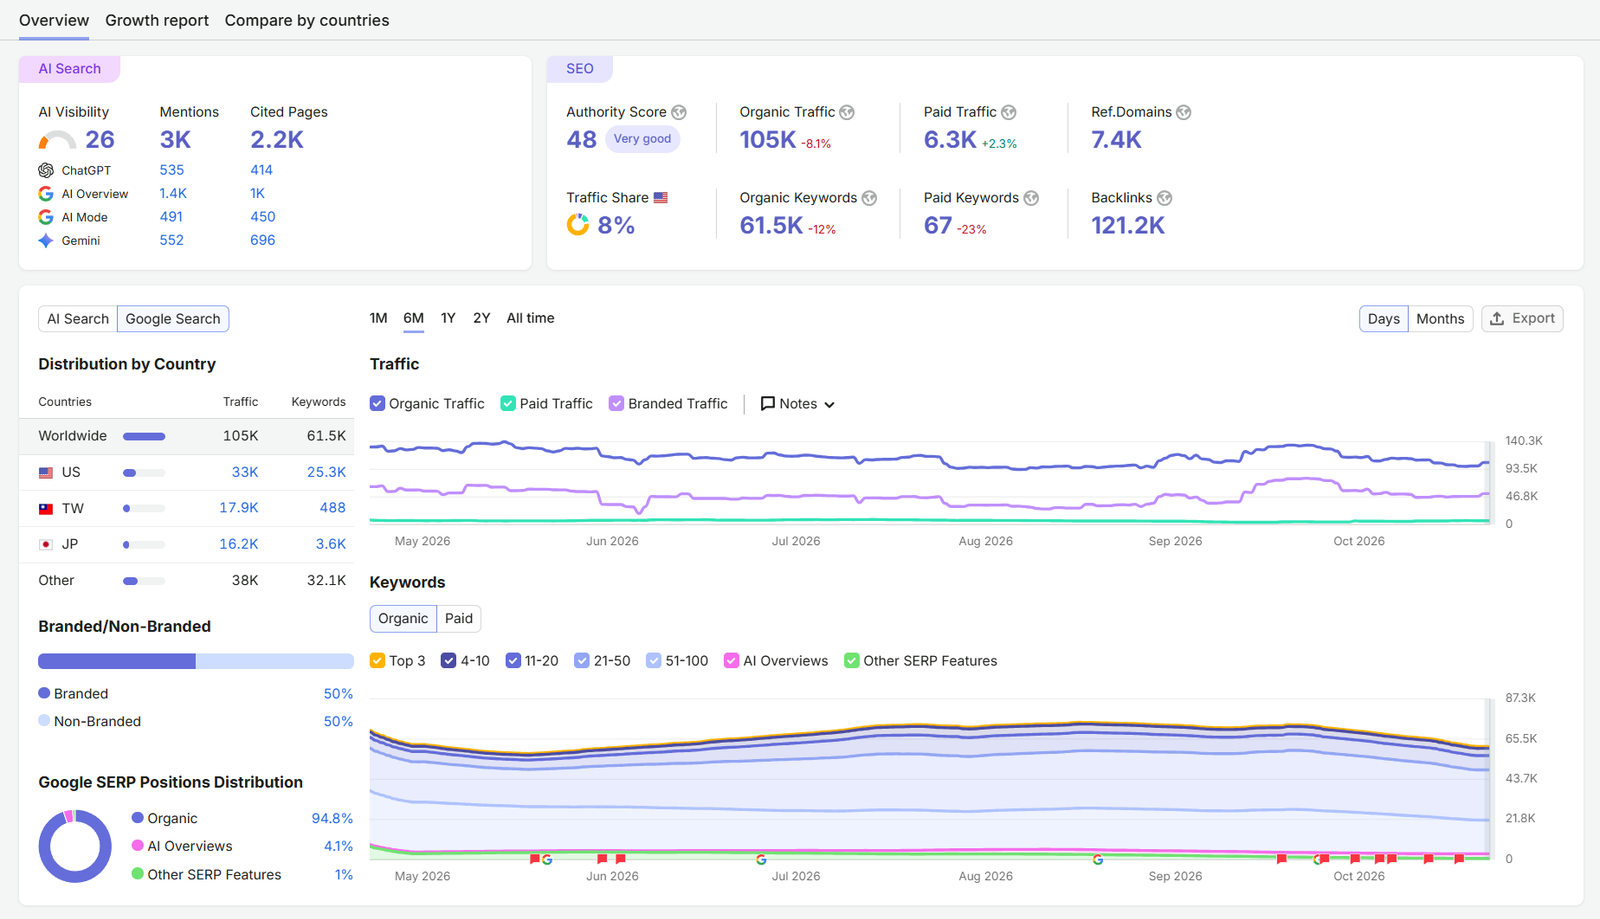1600x919 pixels.
Task: Click the US flag beside Traffic Share
Action: (x=661, y=198)
